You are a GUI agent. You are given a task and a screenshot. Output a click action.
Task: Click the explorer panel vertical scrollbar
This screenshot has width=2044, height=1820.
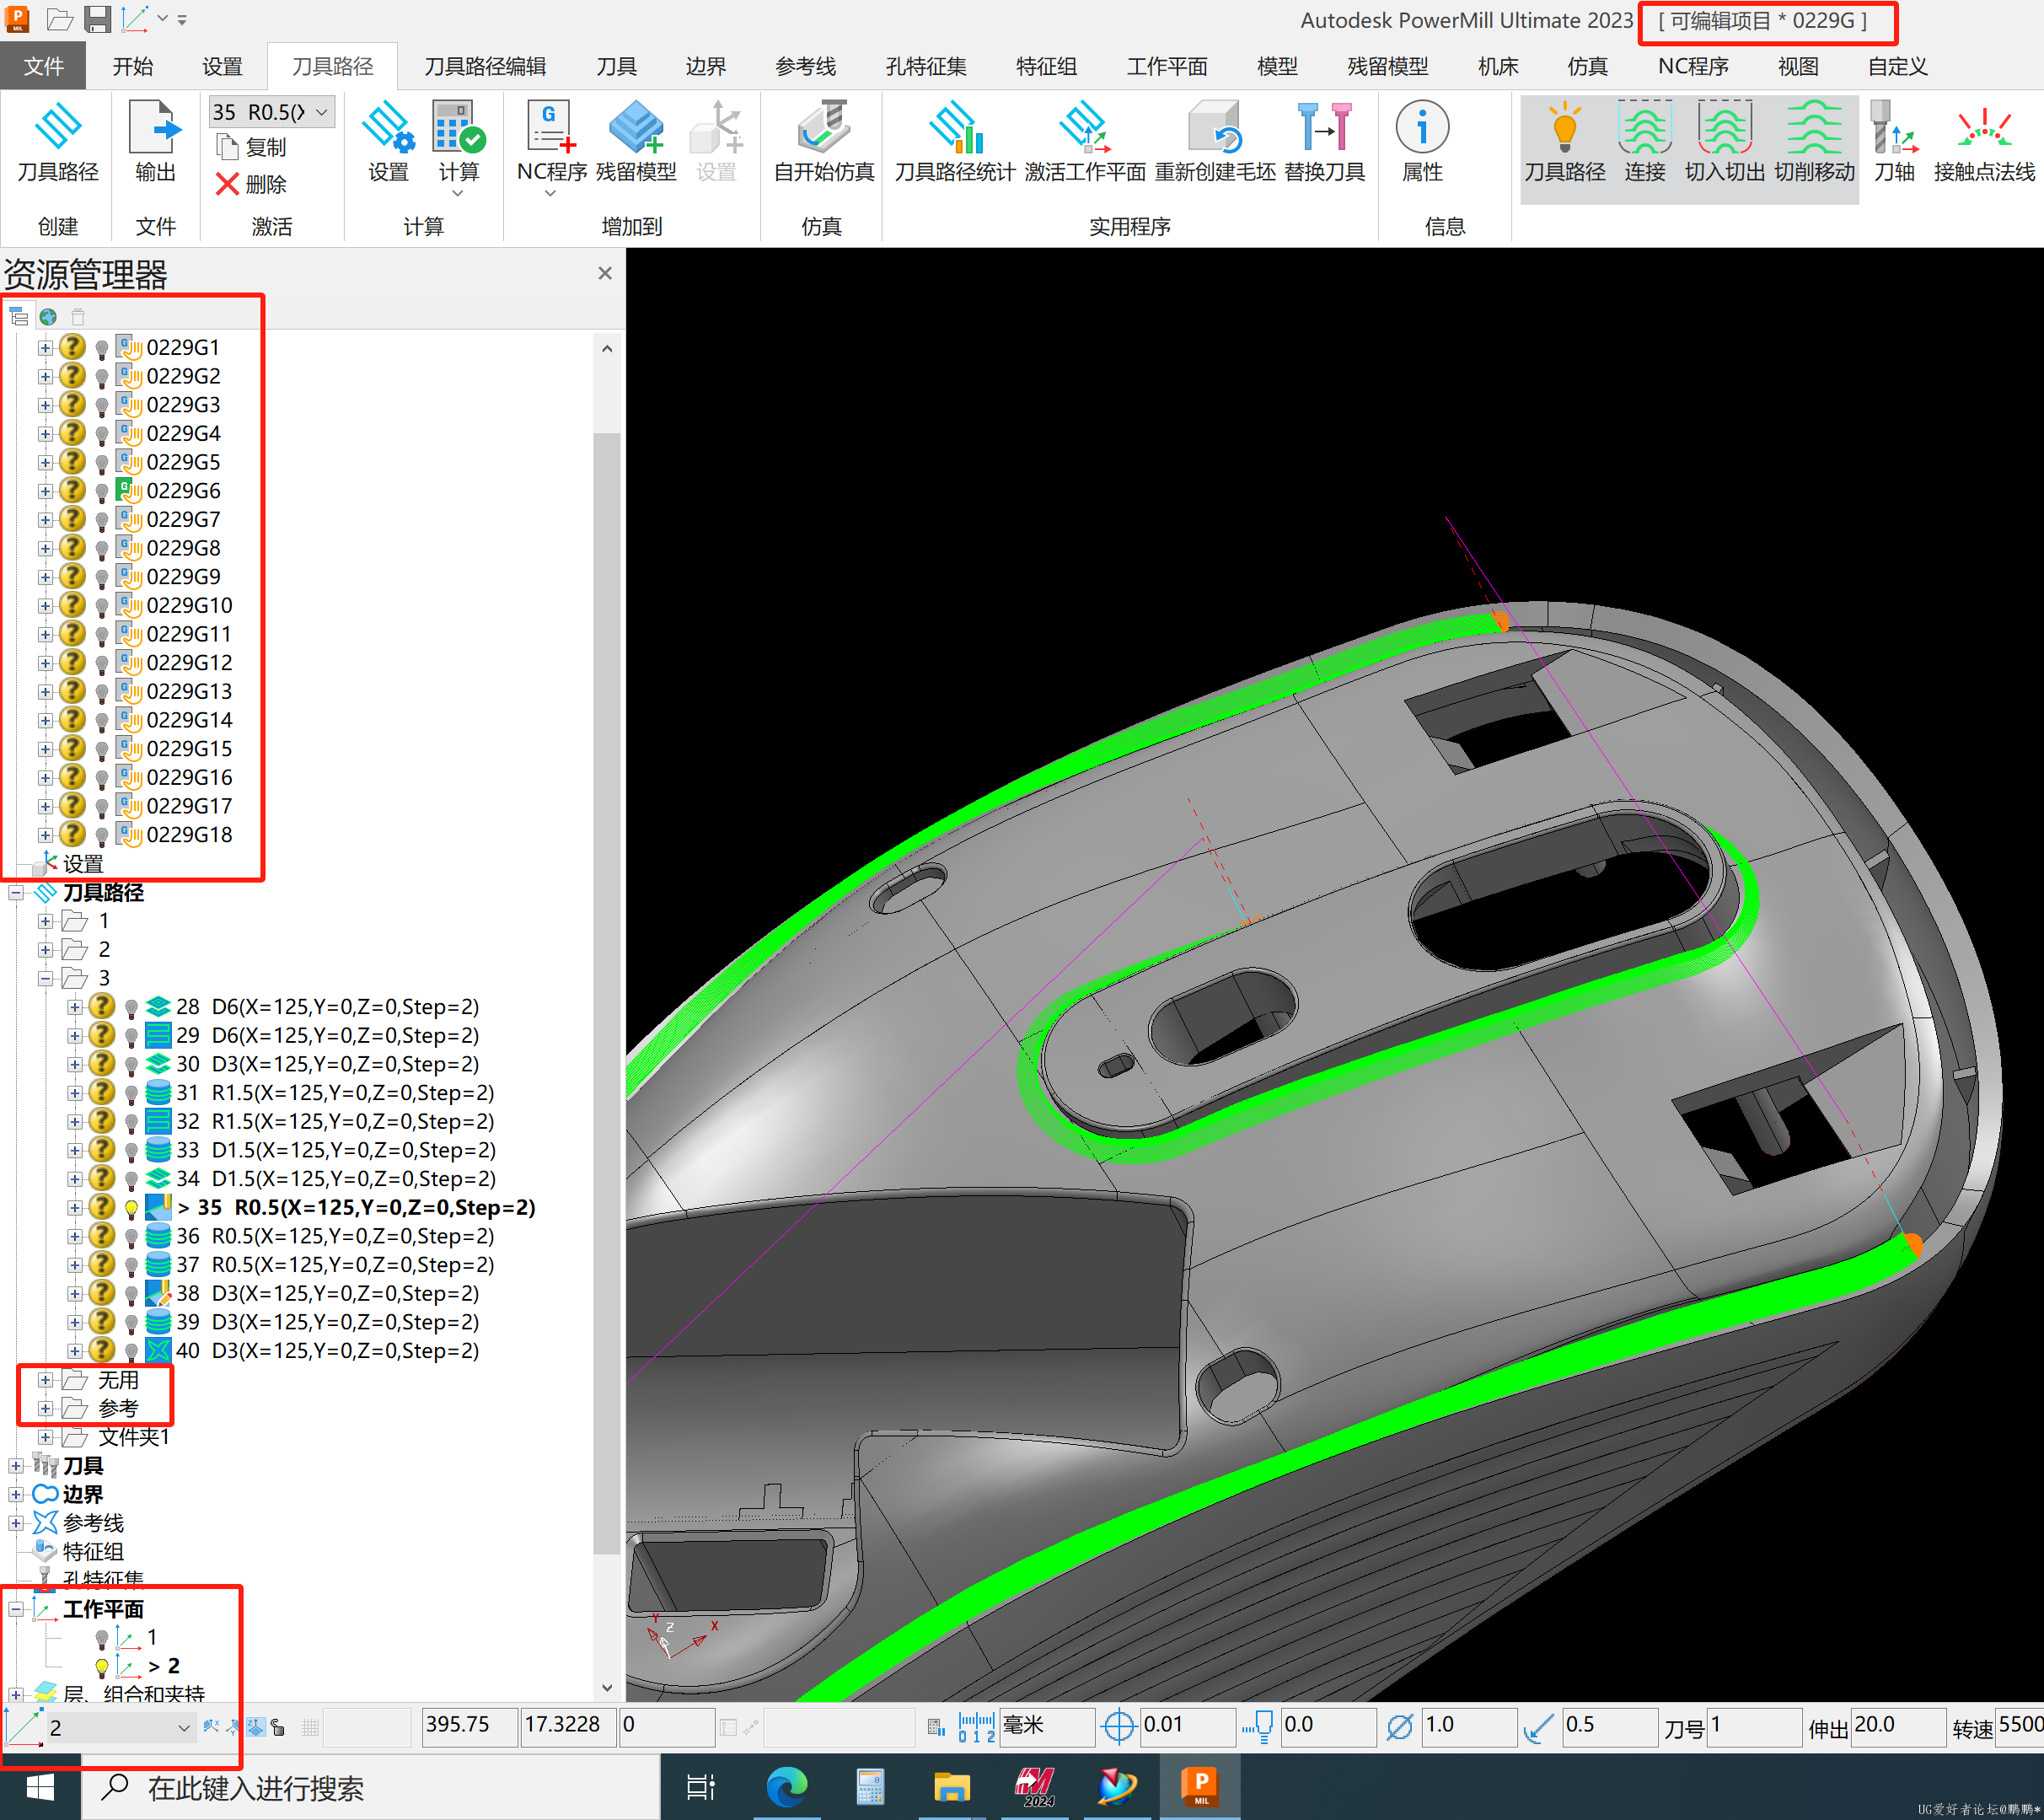coord(606,994)
